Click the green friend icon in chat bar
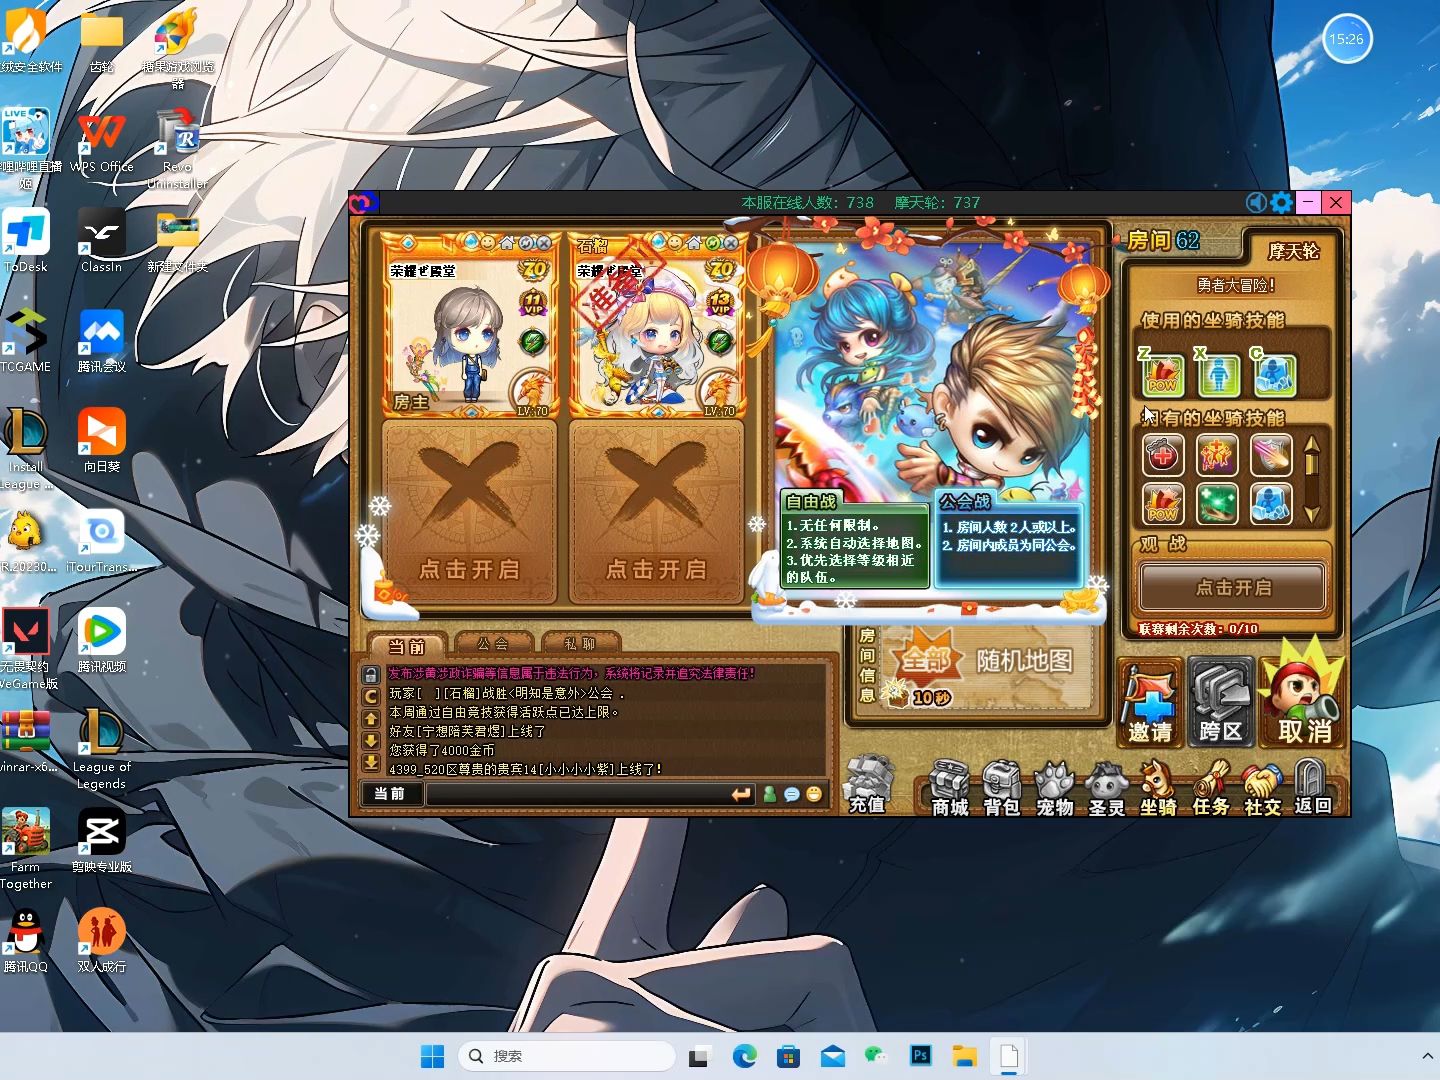 point(769,794)
